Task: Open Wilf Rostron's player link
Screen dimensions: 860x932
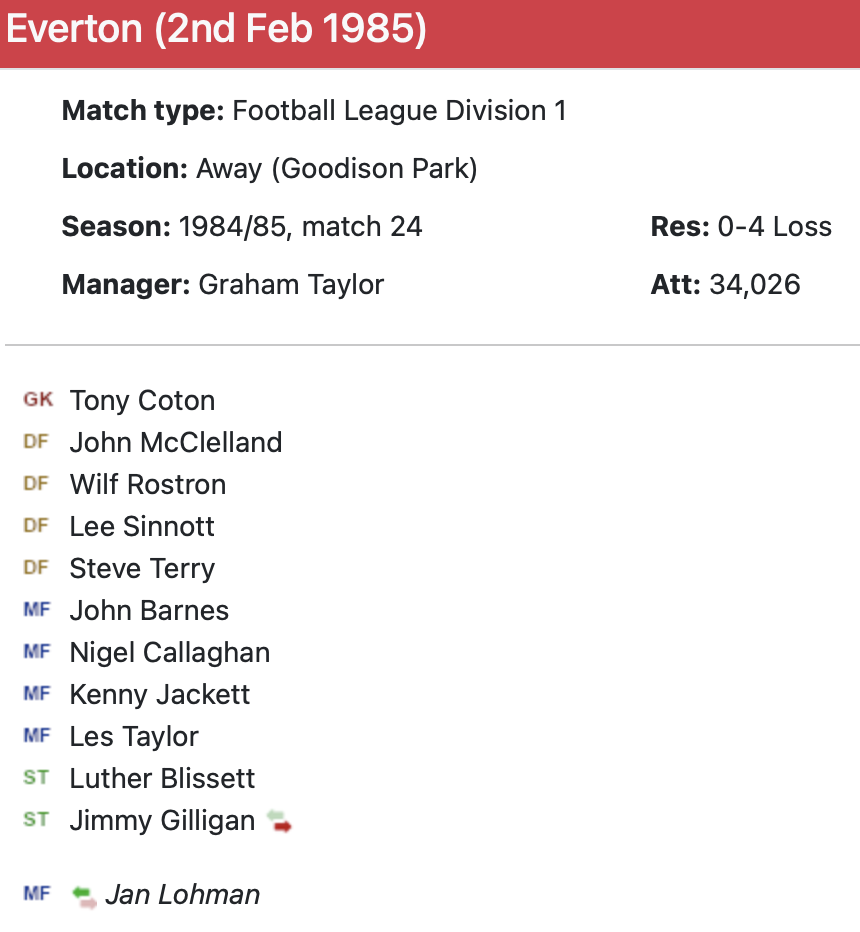Action: click(148, 484)
